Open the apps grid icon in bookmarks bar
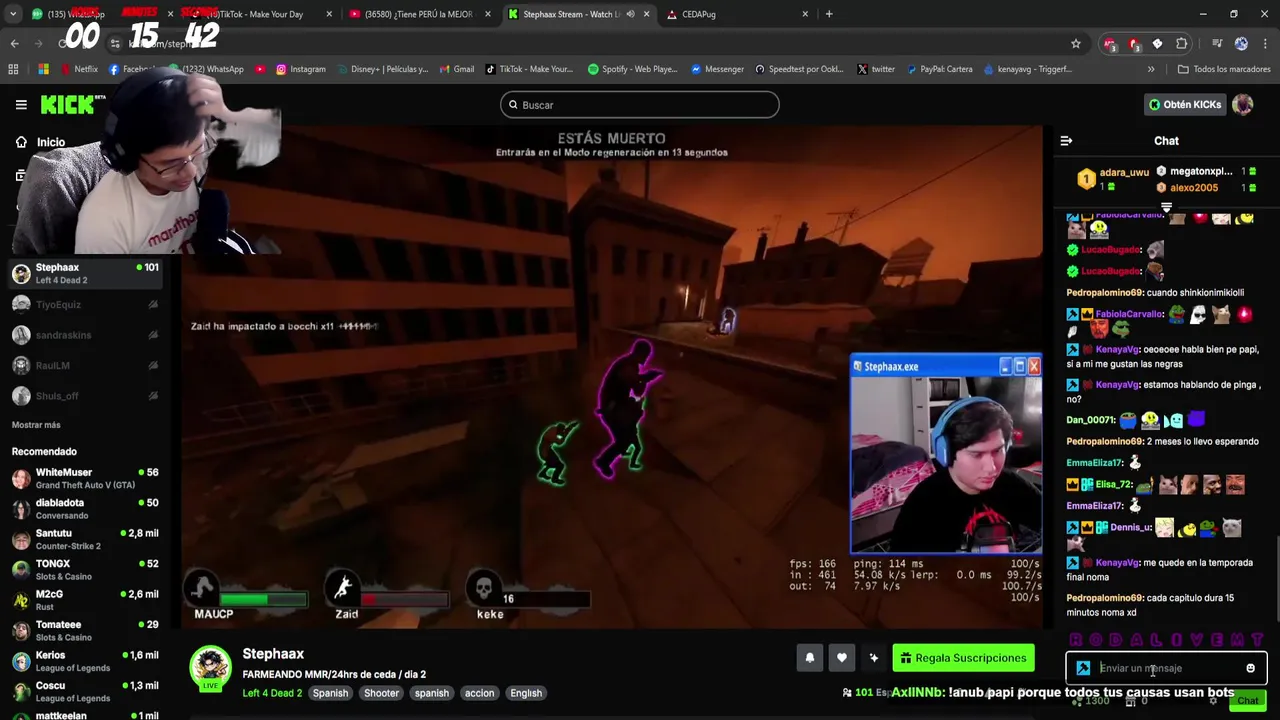 click(13, 69)
